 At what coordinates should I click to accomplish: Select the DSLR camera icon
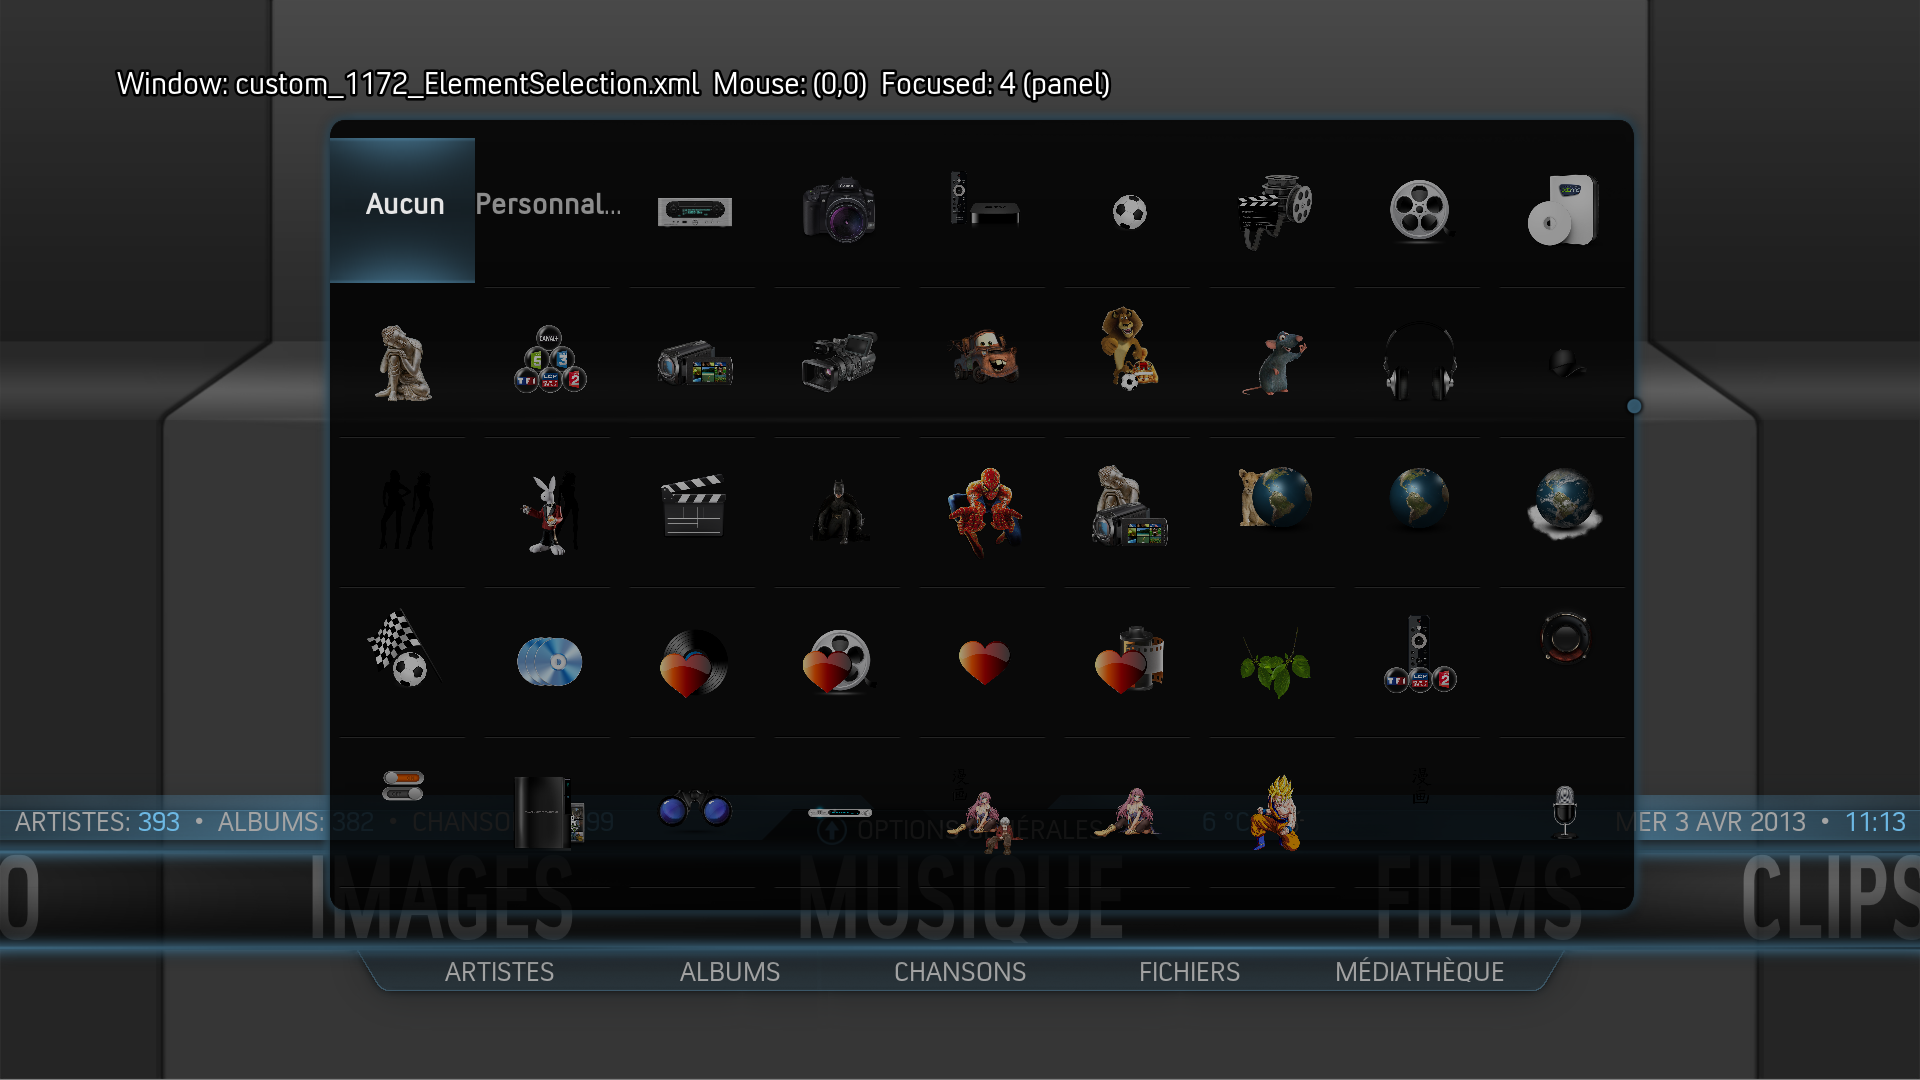(x=839, y=210)
